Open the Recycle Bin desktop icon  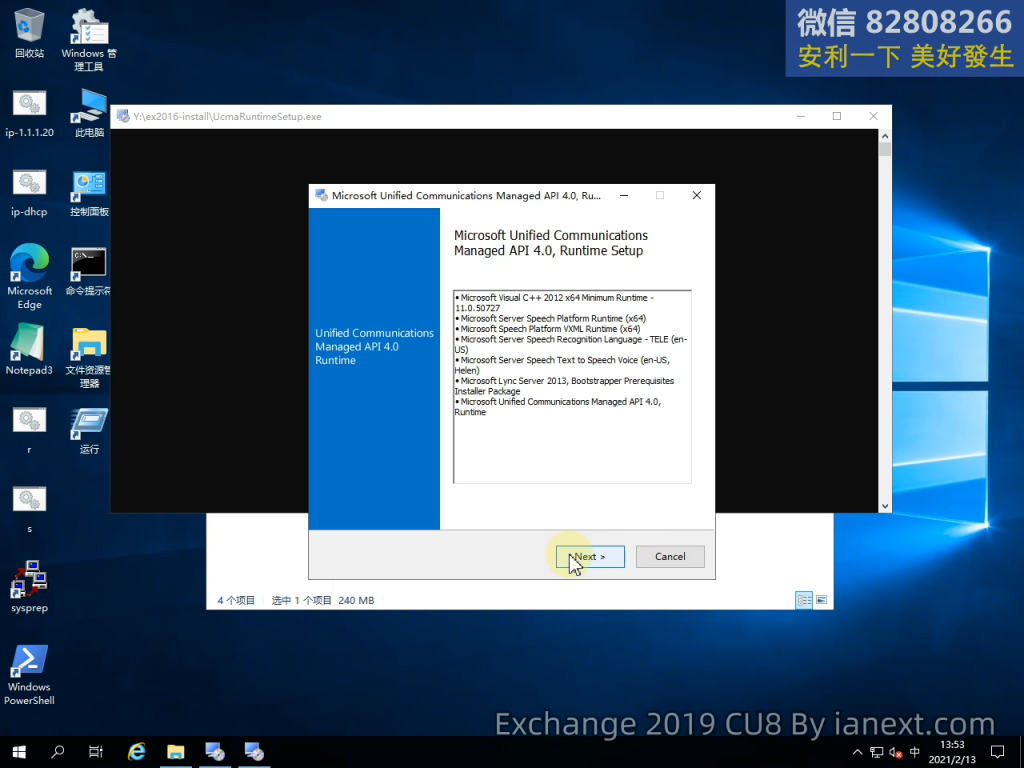tap(29, 28)
